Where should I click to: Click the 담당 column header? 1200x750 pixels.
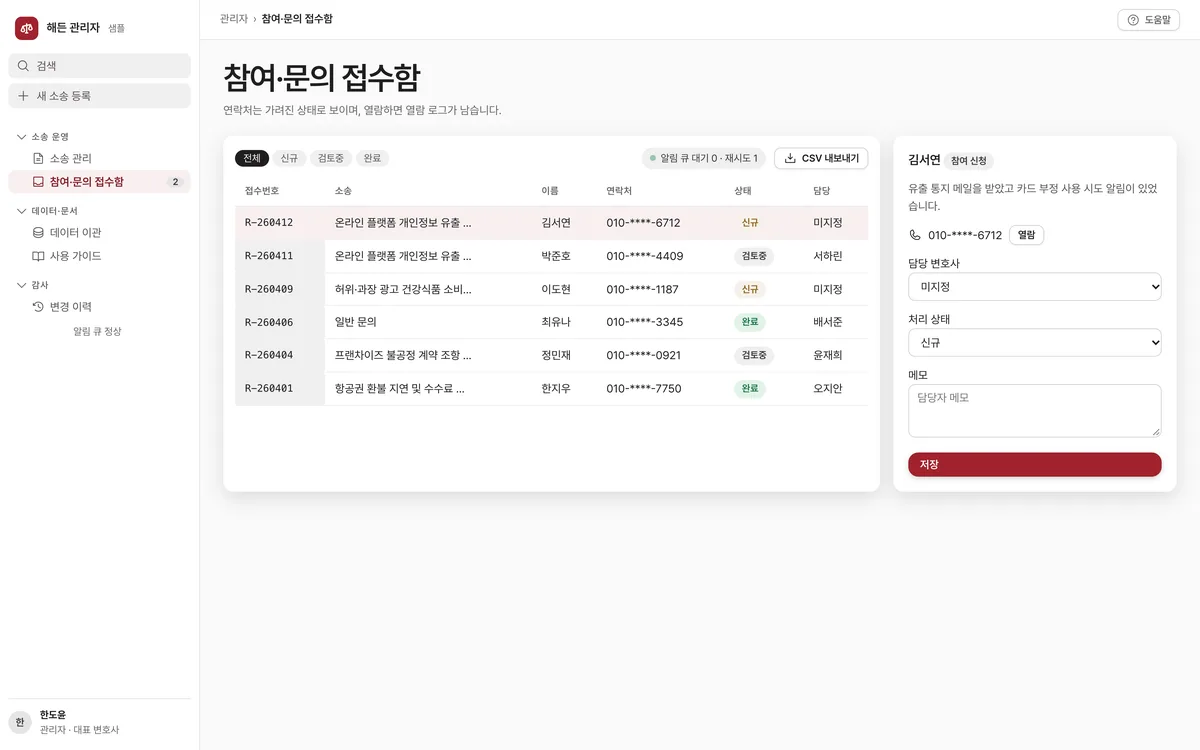click(x=822, y=190)
